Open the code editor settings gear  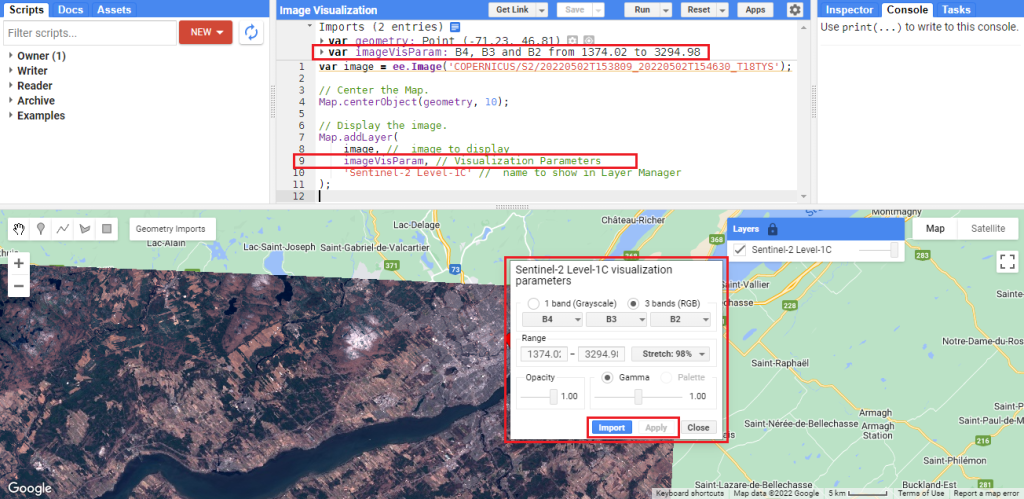(795, 10)
